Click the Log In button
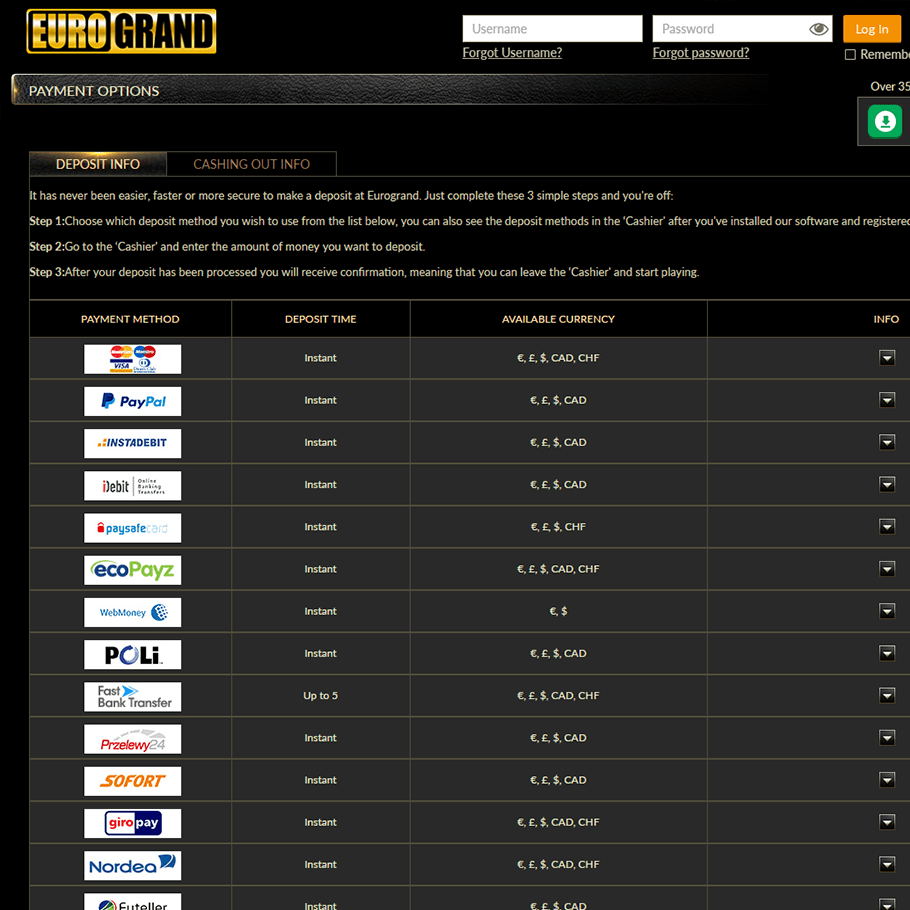Screen dimensions: 910x910 point(872,29)
